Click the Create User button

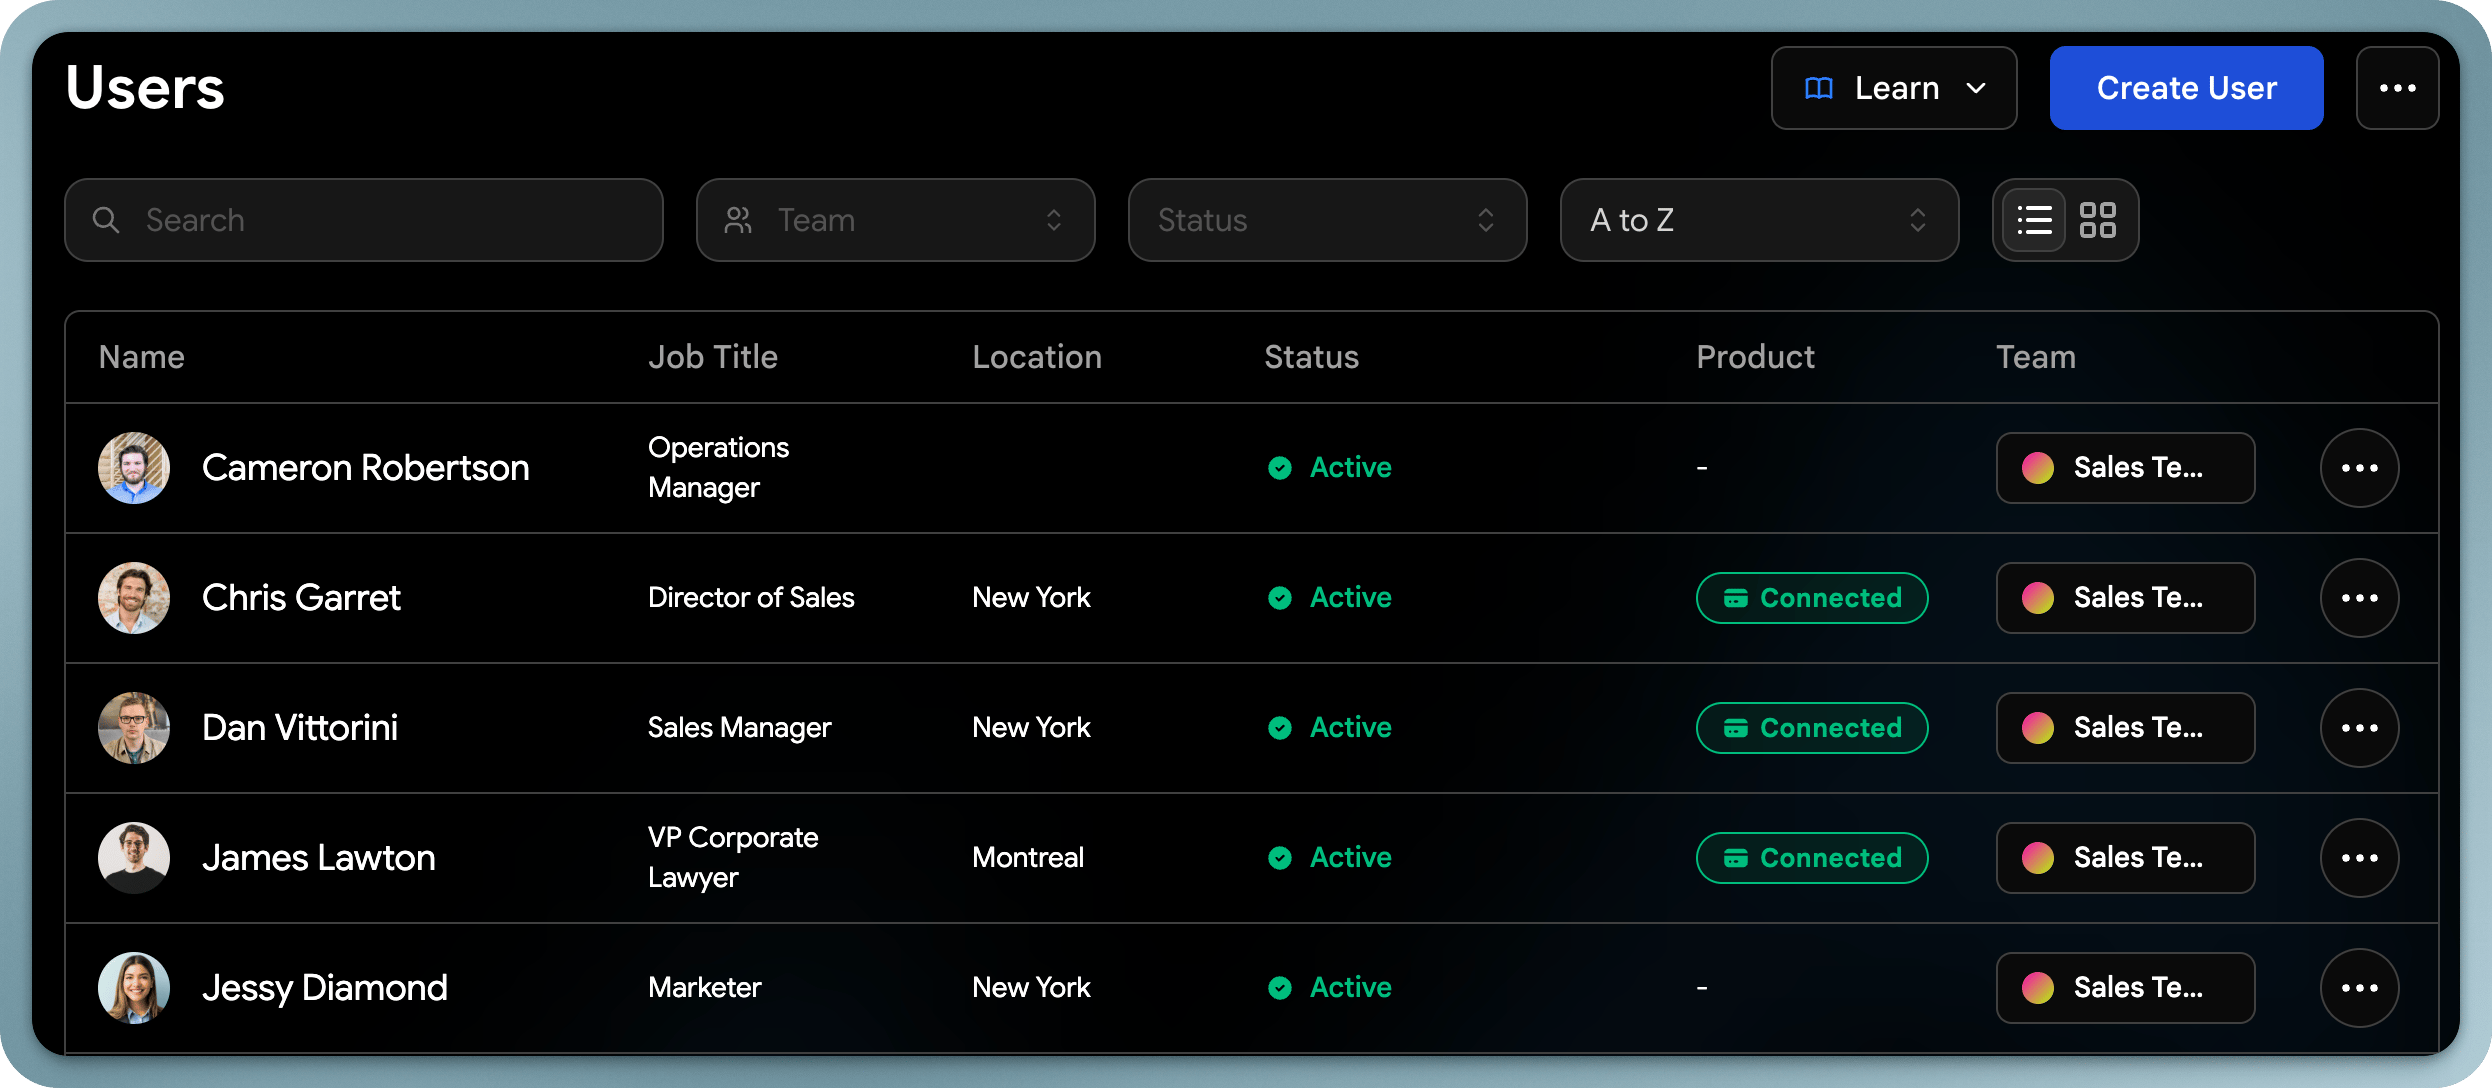2186,88
